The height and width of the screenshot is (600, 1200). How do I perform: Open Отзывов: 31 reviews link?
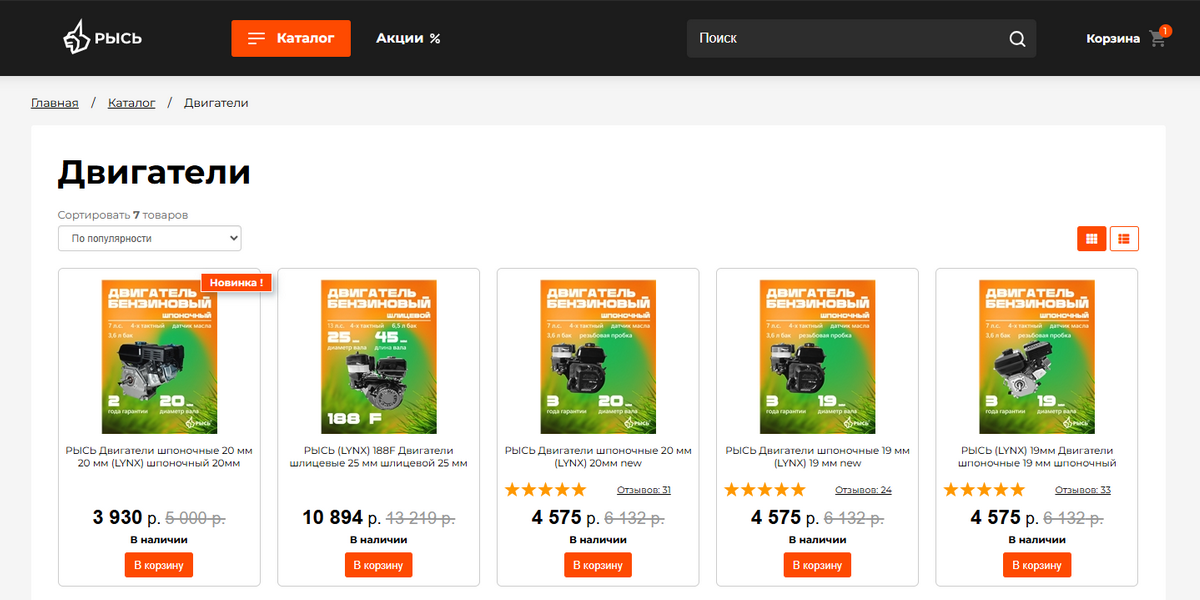[x=644, y=490]
